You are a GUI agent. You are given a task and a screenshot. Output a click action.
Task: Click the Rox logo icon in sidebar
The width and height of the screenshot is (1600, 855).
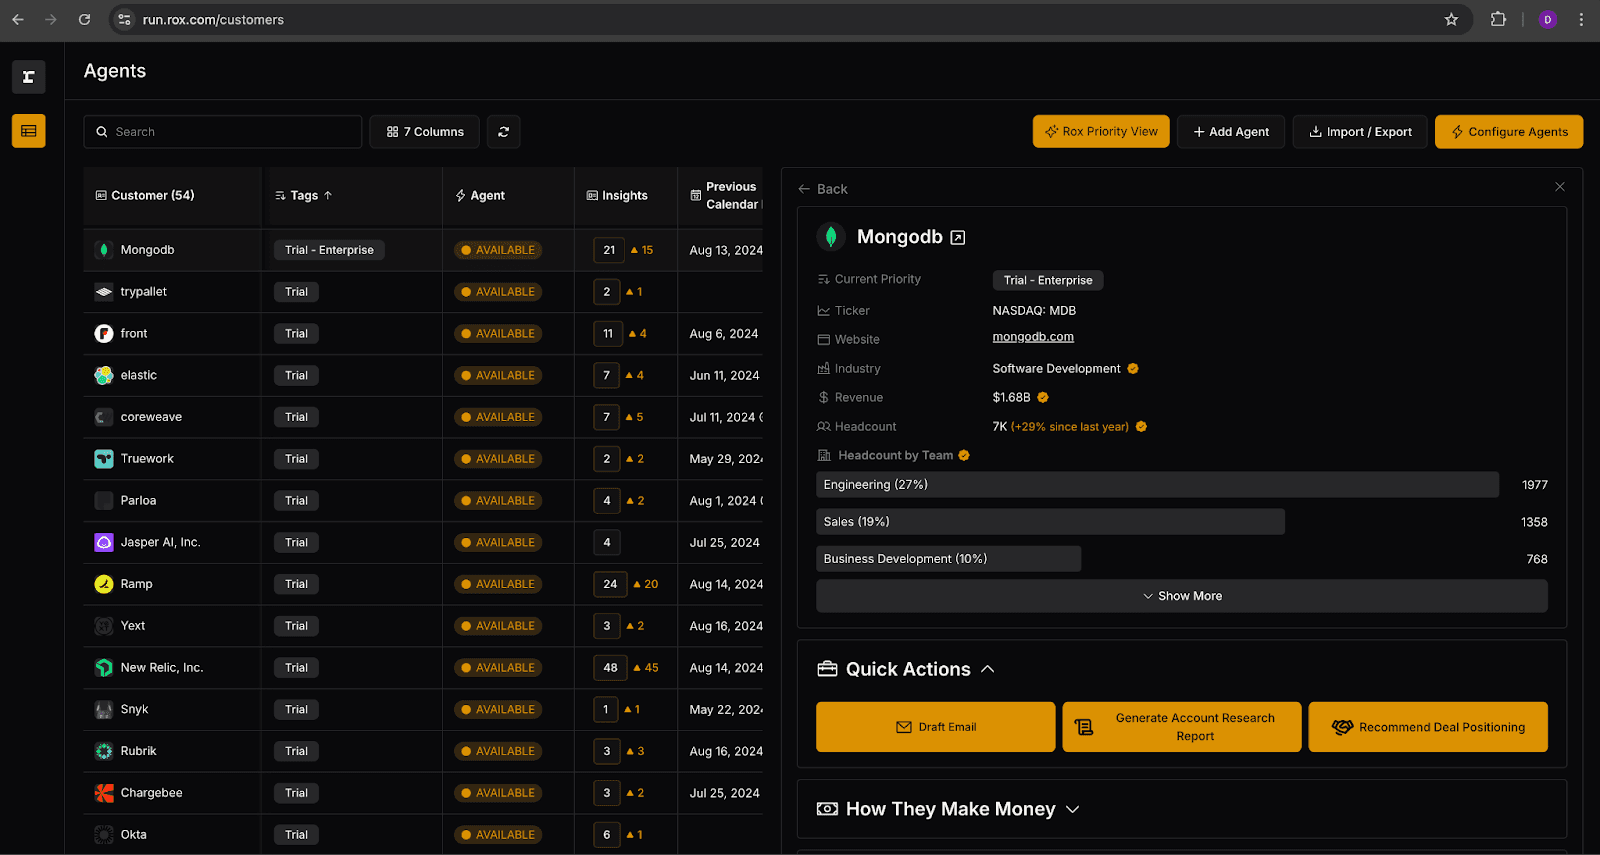[28, 77]
